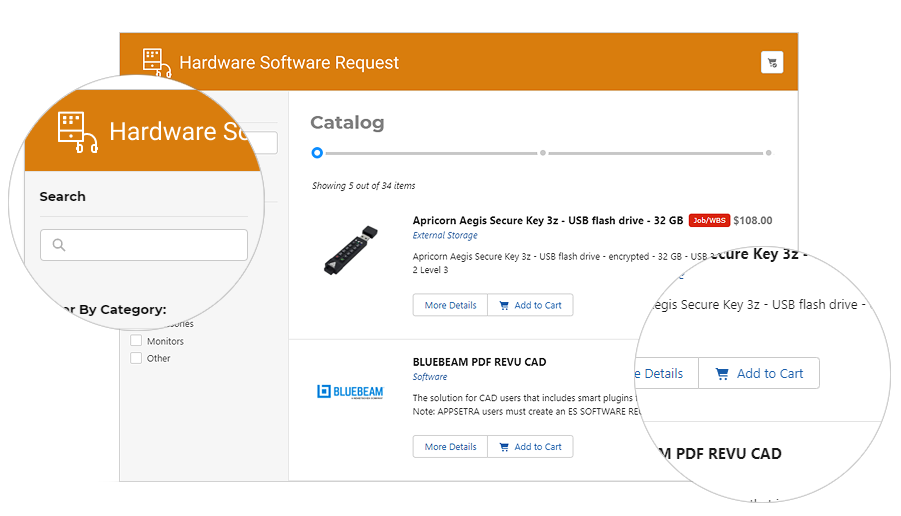Click the Apricorn USB flash drive thumbnail
Image resolution: width=901 pixels, height=516 pixels.
click(x=350, y=250)
